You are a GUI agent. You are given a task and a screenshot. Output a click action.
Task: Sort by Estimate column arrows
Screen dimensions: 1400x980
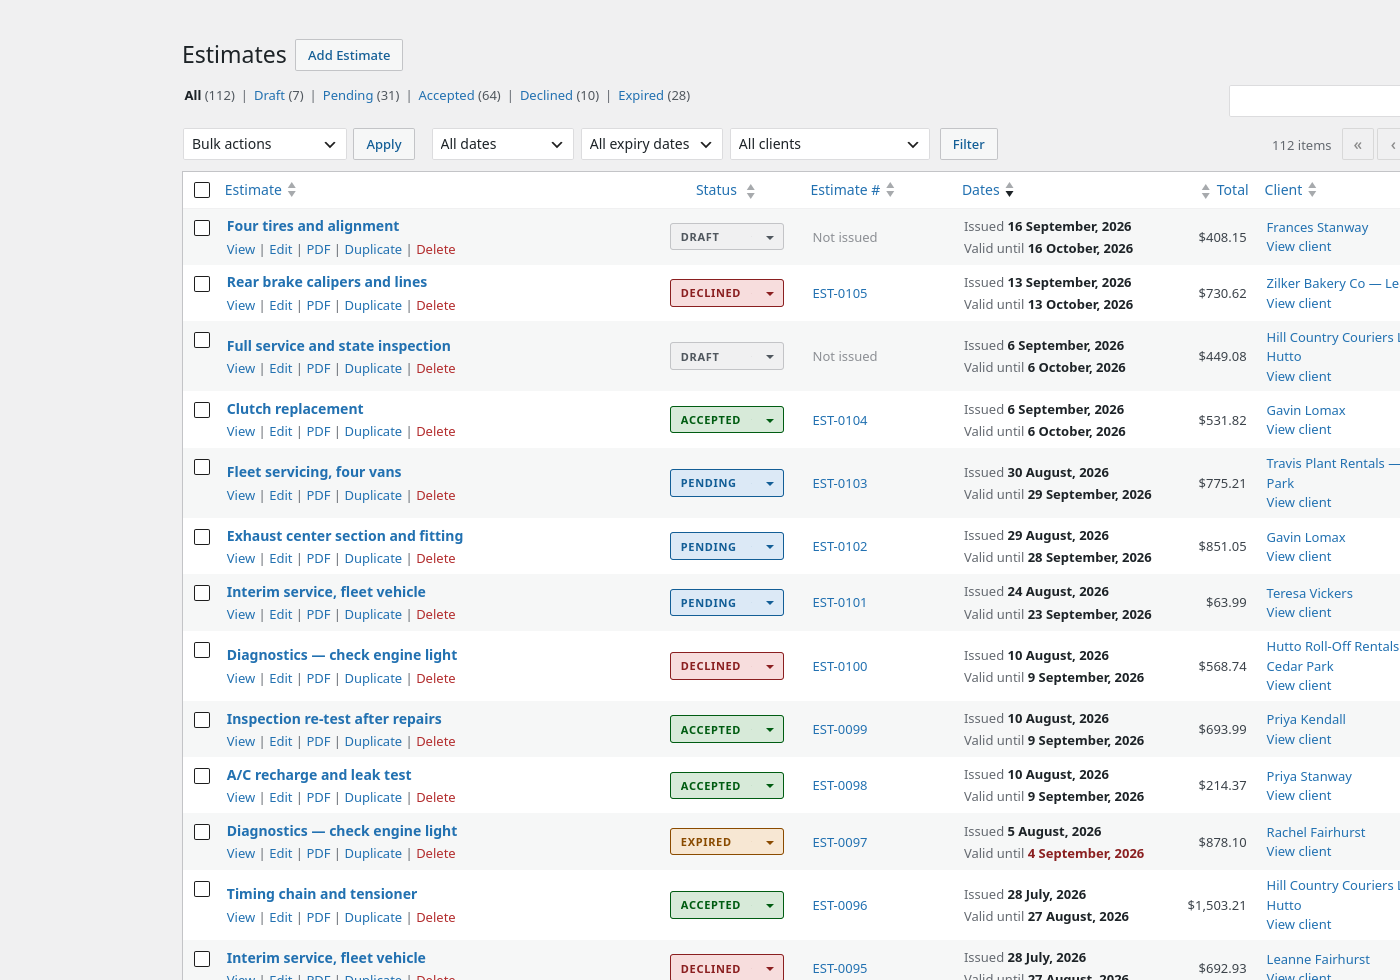[291, 190]
